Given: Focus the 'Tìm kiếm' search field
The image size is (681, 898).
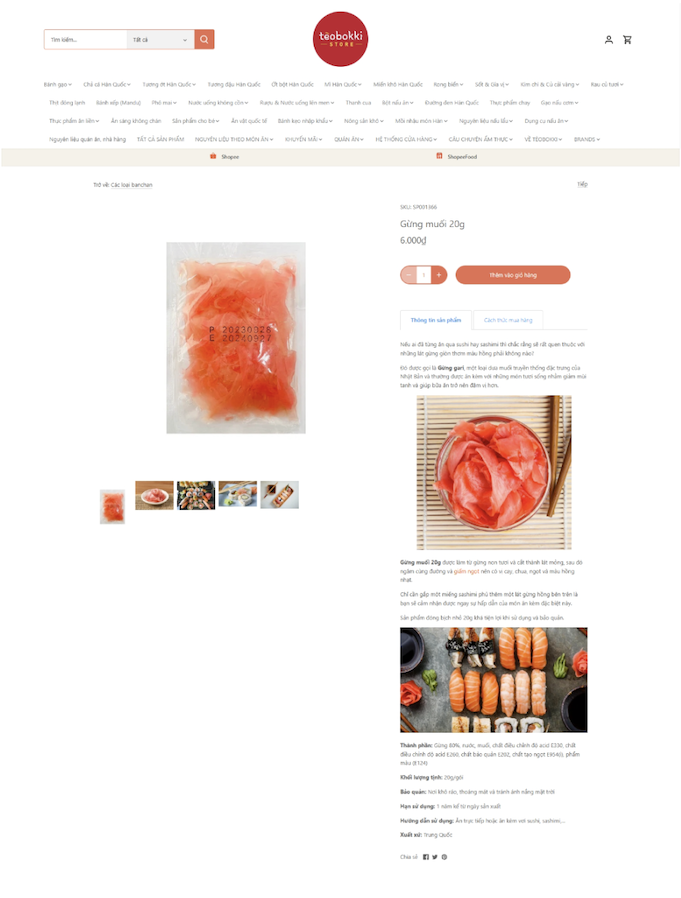Looking at the screenshot, I should (x=85, y=40).
